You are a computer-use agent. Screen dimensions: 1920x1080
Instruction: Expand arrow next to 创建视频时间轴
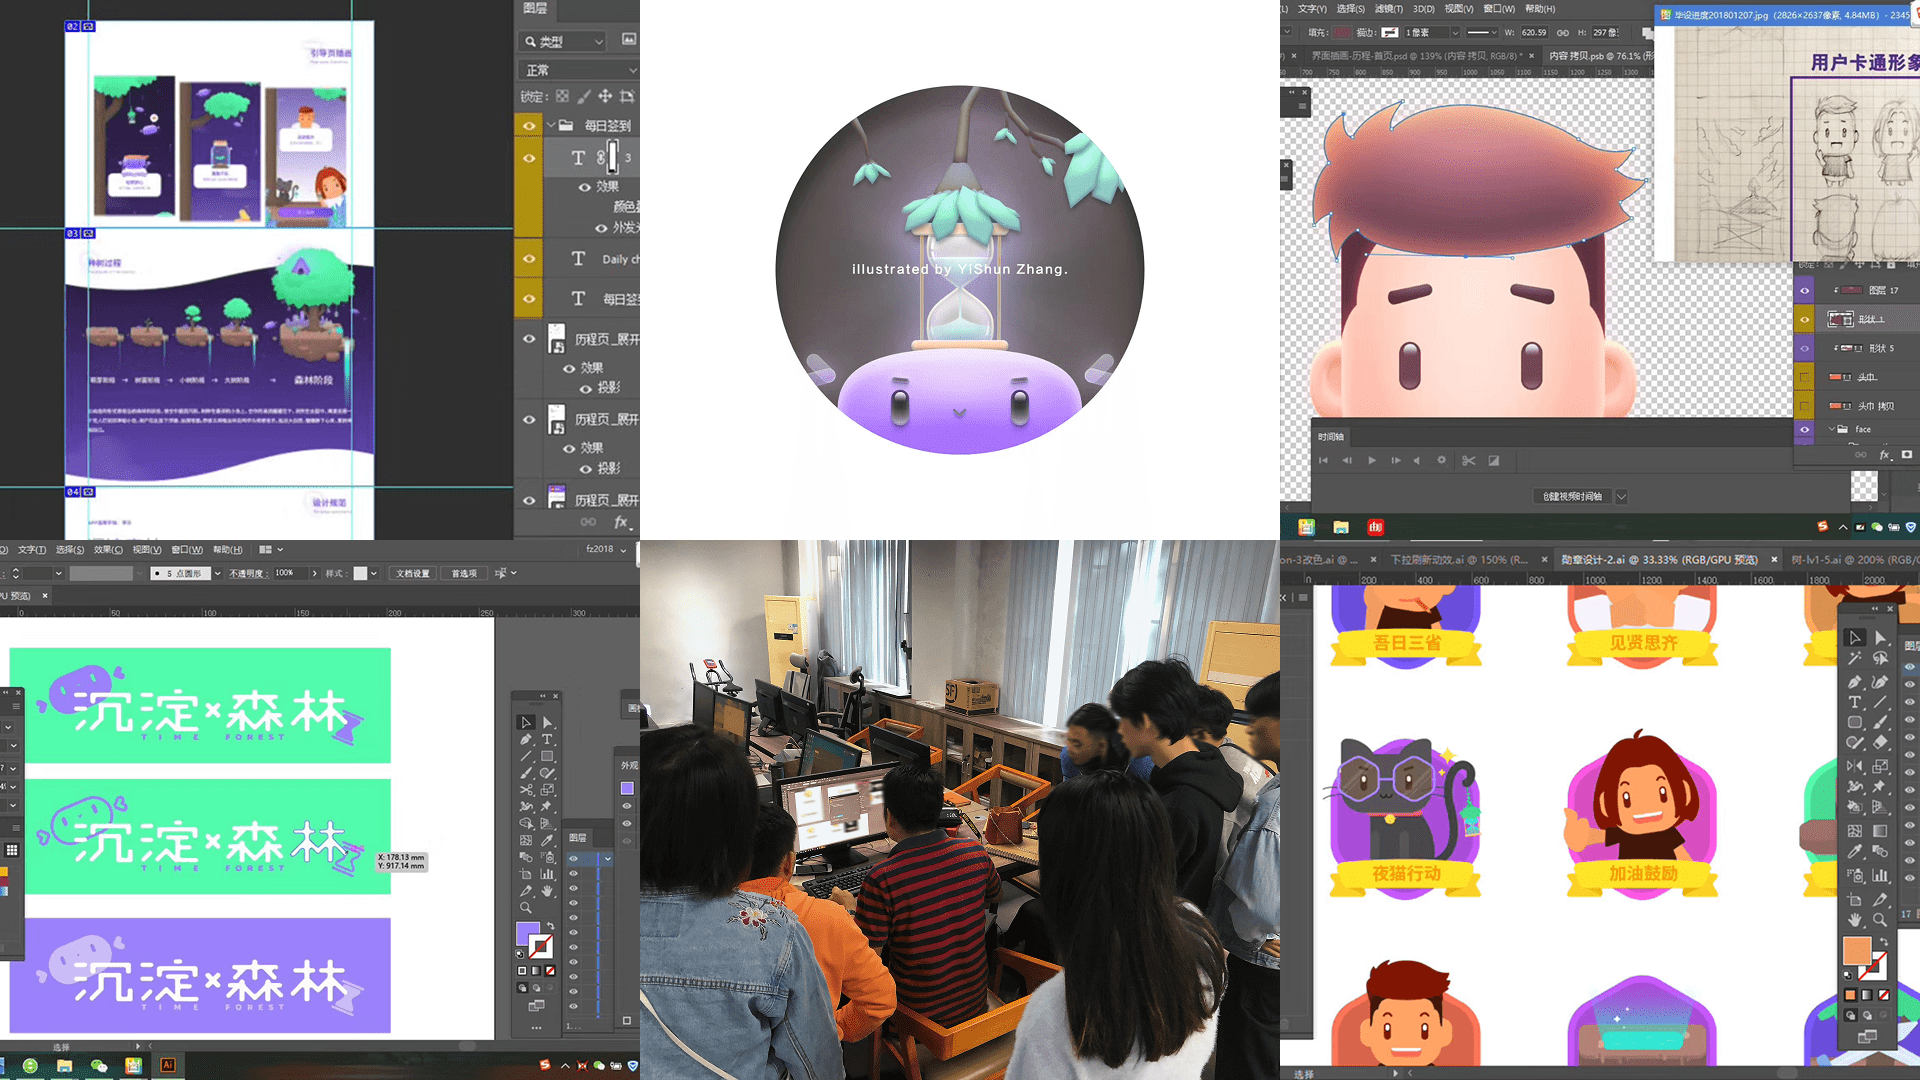[x=1621, y=496]
